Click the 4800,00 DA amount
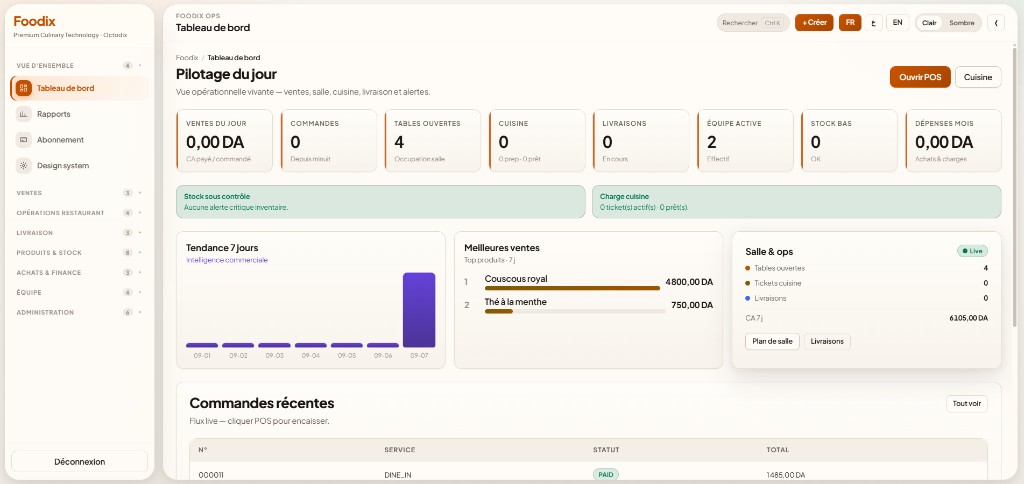This screenshot has width=1024, height=484. [x=689, y=282]
